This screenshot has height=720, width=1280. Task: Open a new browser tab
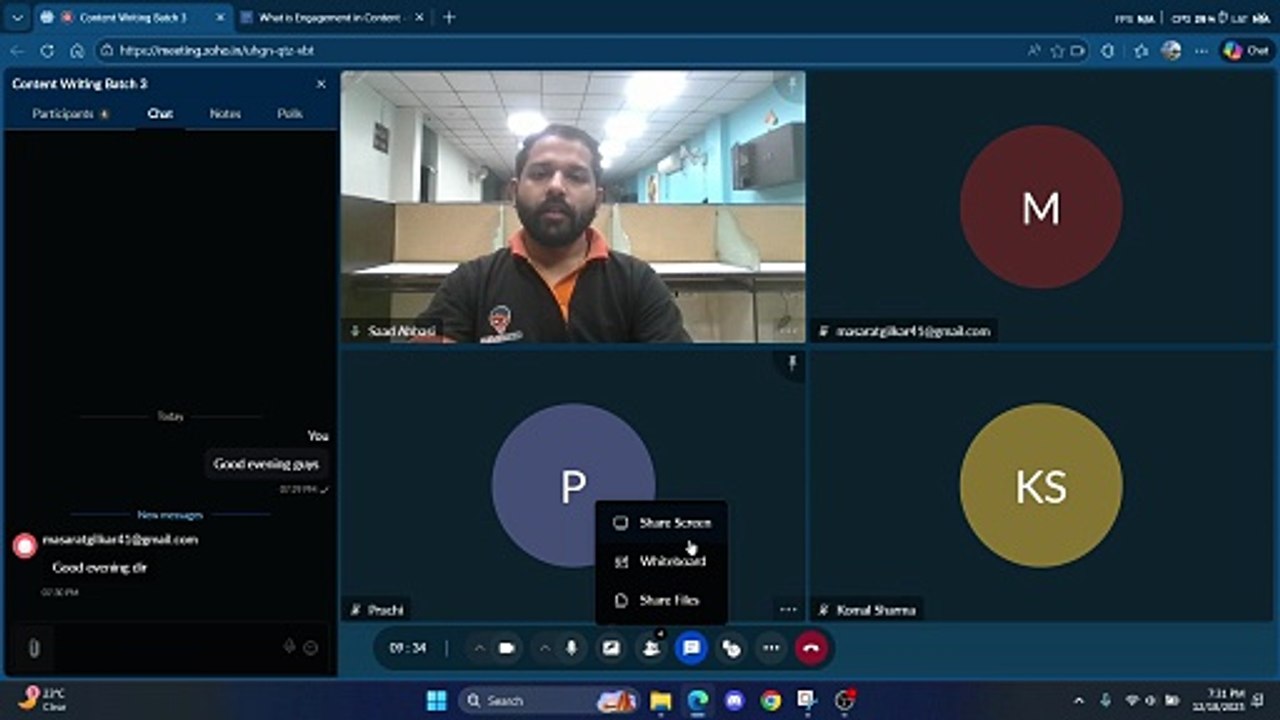tap(449, 18)
